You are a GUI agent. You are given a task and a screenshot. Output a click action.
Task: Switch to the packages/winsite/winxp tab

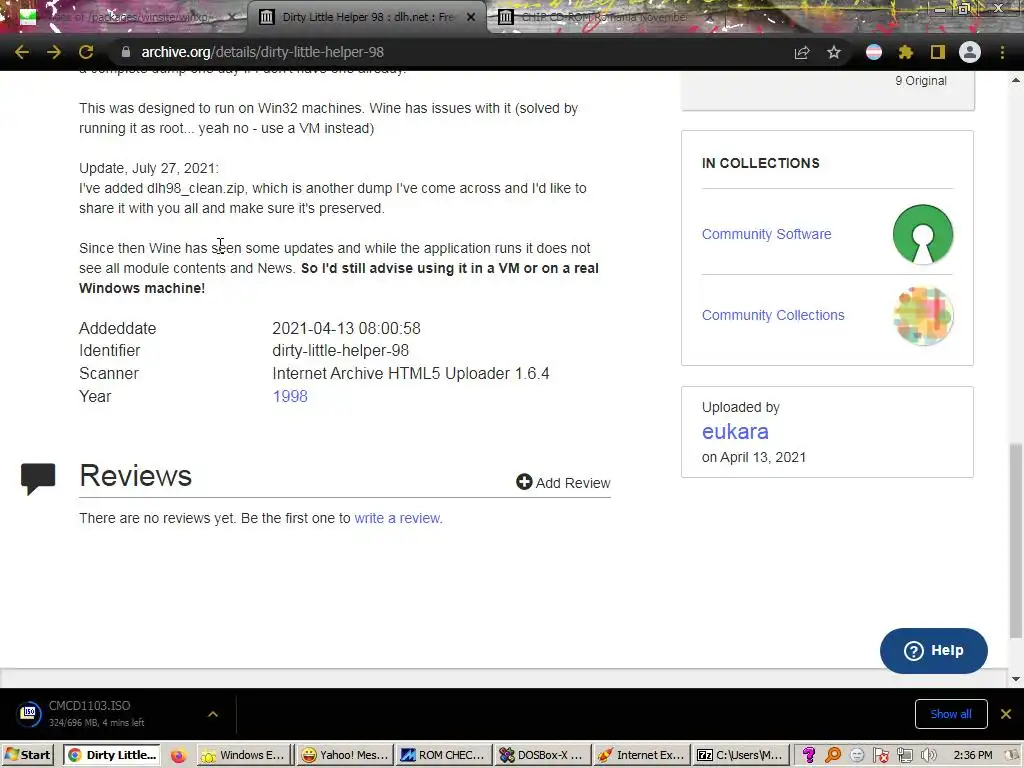131,17
